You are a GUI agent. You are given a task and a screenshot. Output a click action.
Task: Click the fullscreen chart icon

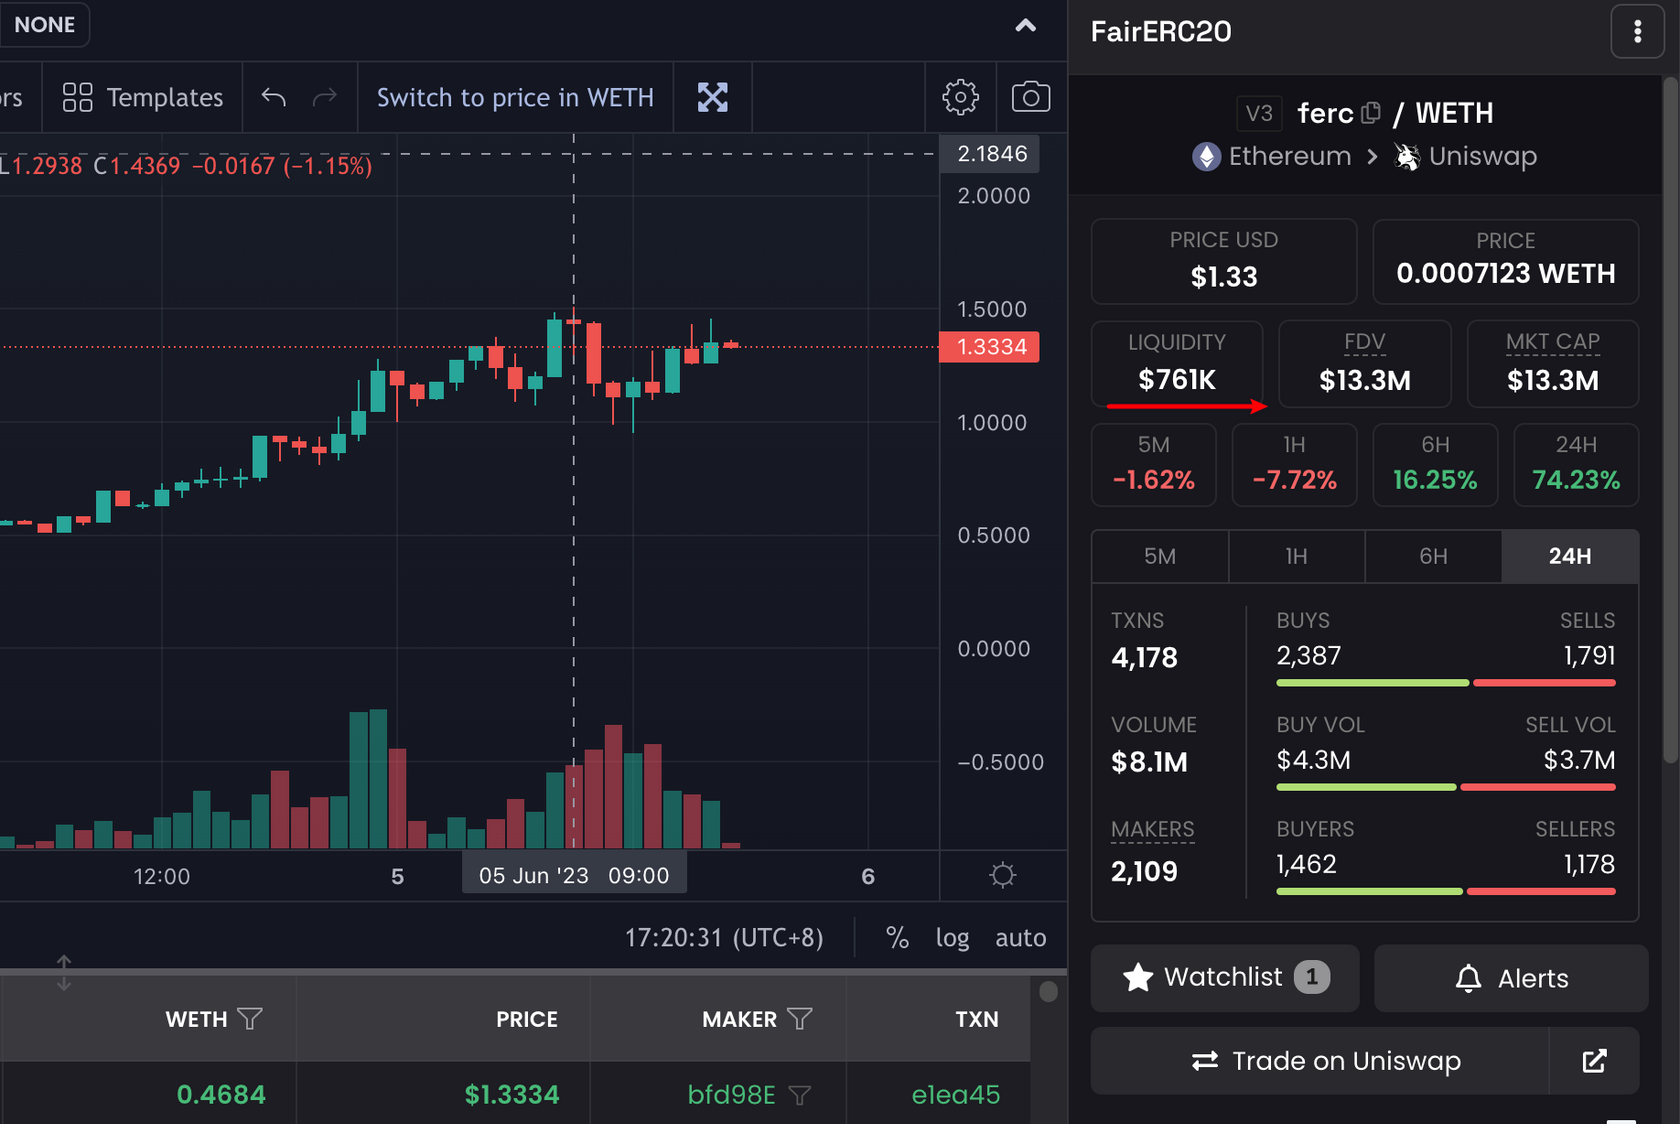pos(712,97)
